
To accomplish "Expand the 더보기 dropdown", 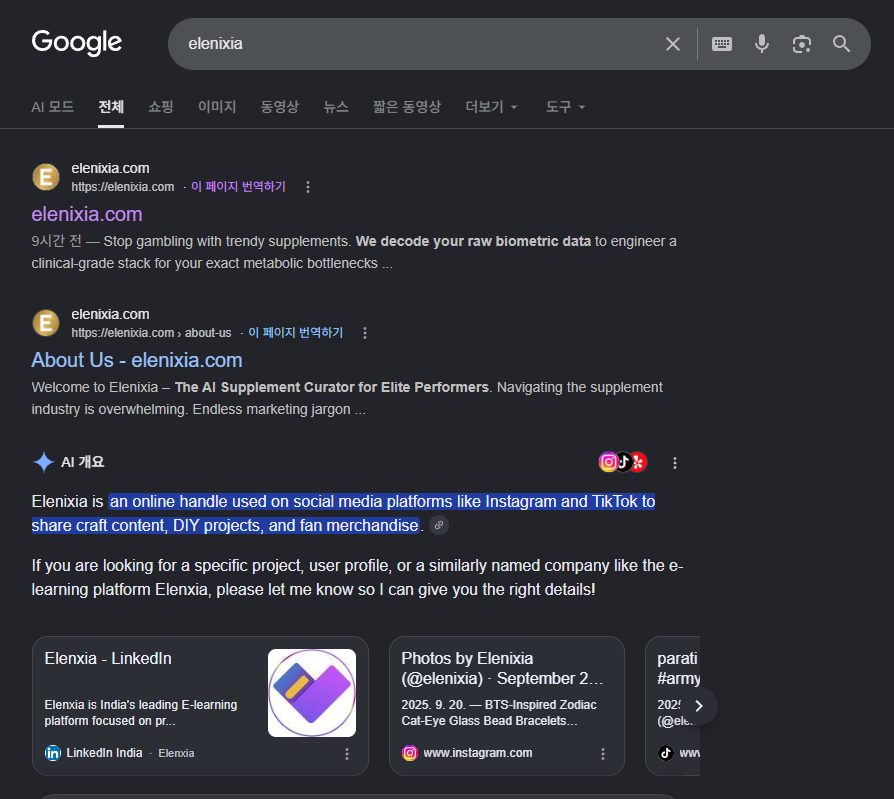I will coord(491,107).
